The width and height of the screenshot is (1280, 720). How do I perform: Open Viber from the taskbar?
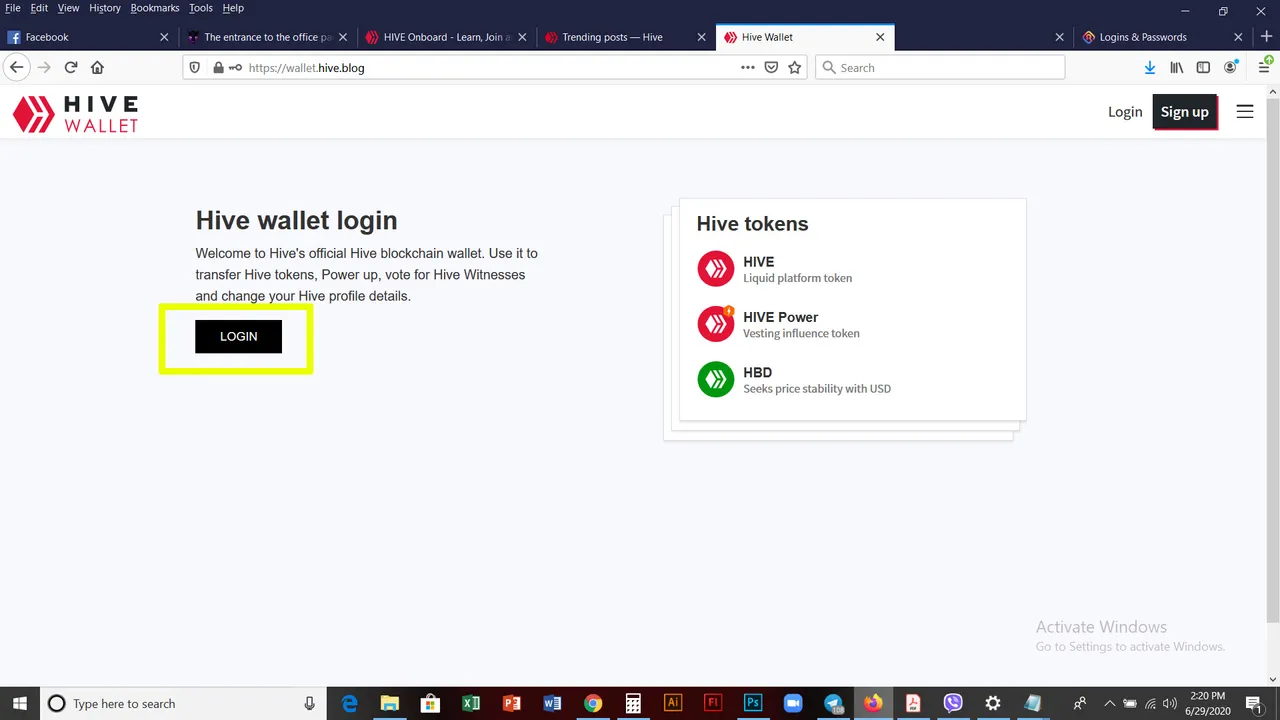tap(953, 704)
